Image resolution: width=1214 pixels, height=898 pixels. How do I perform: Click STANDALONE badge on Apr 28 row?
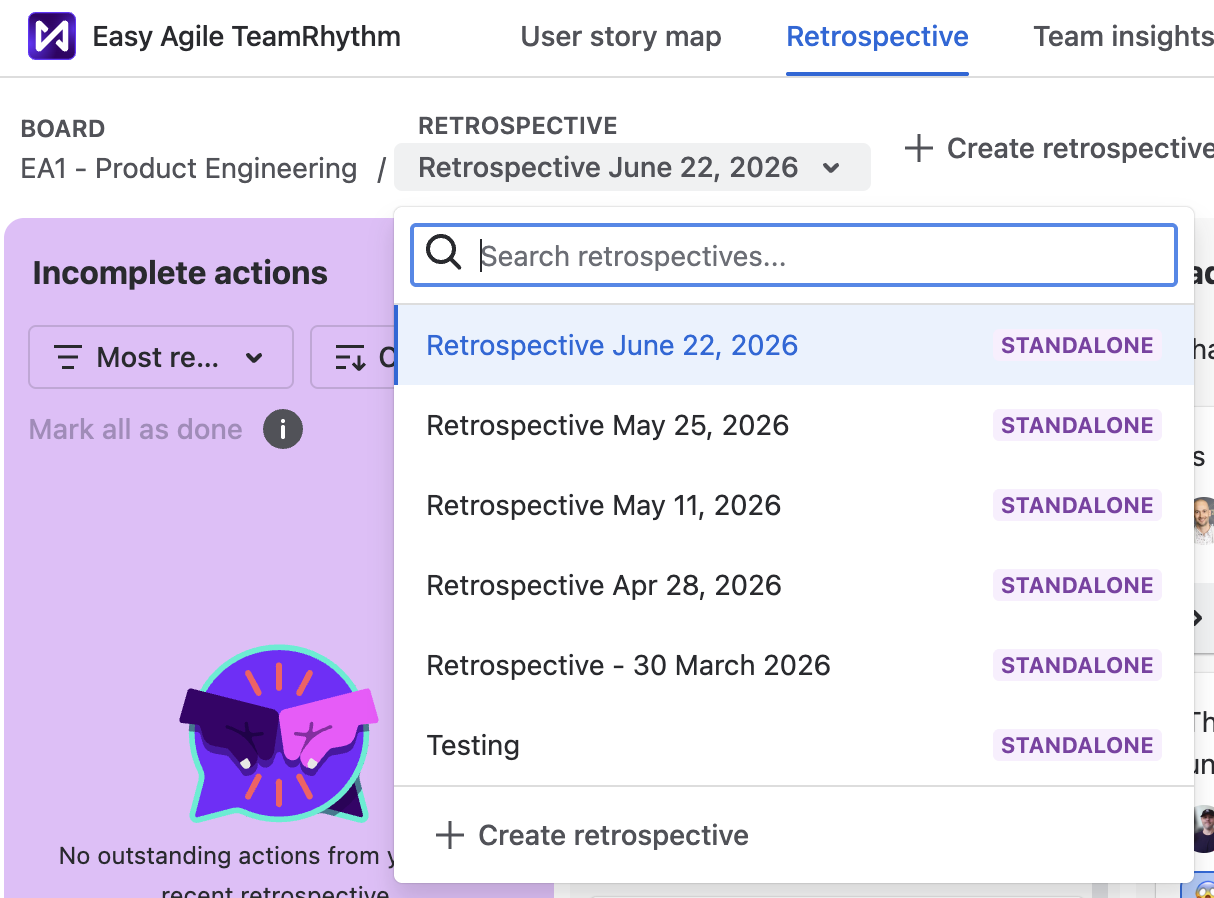click(1077, 585)
